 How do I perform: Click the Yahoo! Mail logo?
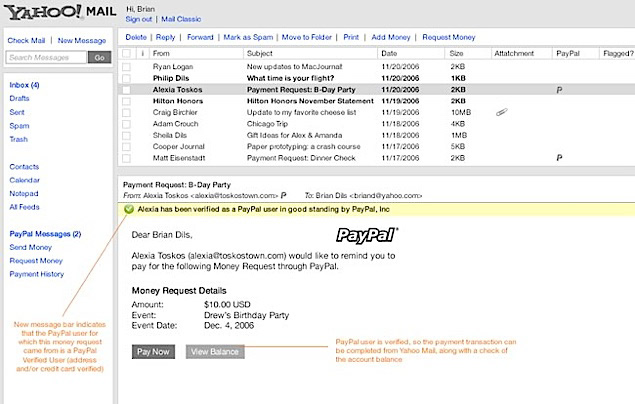(60, 12)
